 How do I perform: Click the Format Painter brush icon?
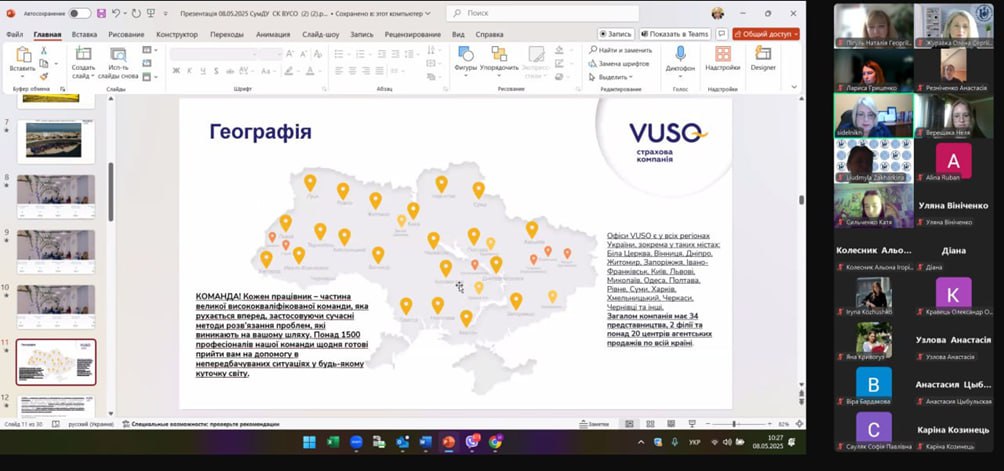[x=44, y=76]
